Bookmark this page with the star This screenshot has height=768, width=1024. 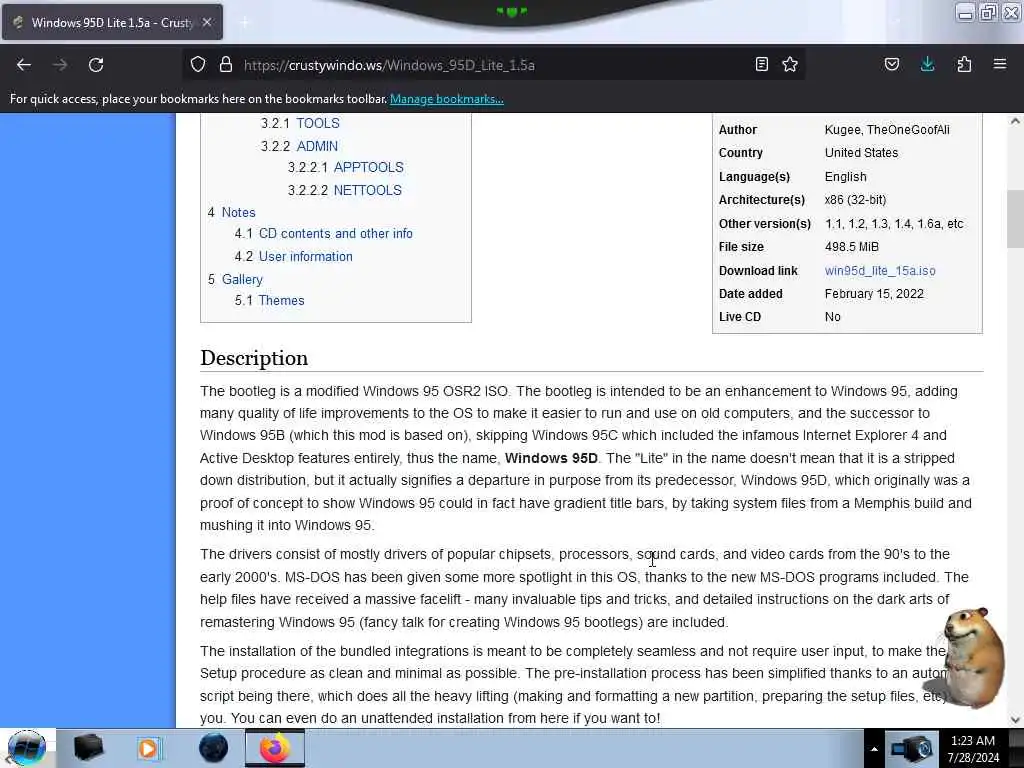click(790, 64)
